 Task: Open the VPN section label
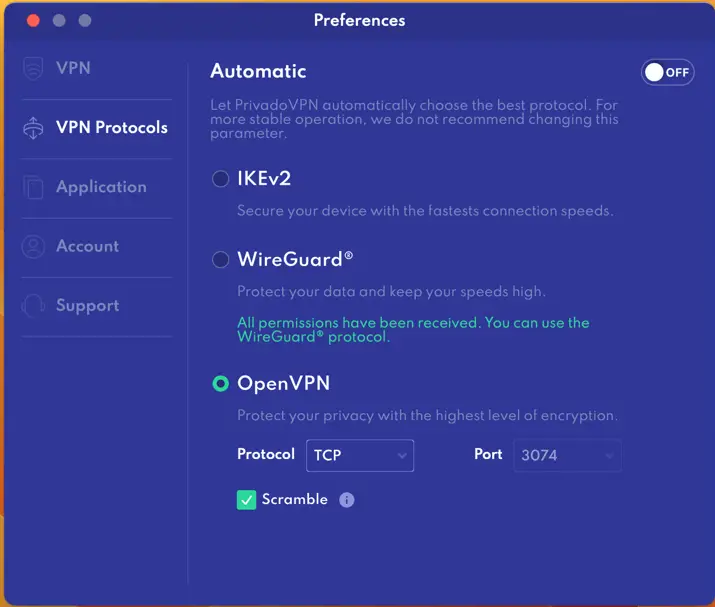[73, 68]
